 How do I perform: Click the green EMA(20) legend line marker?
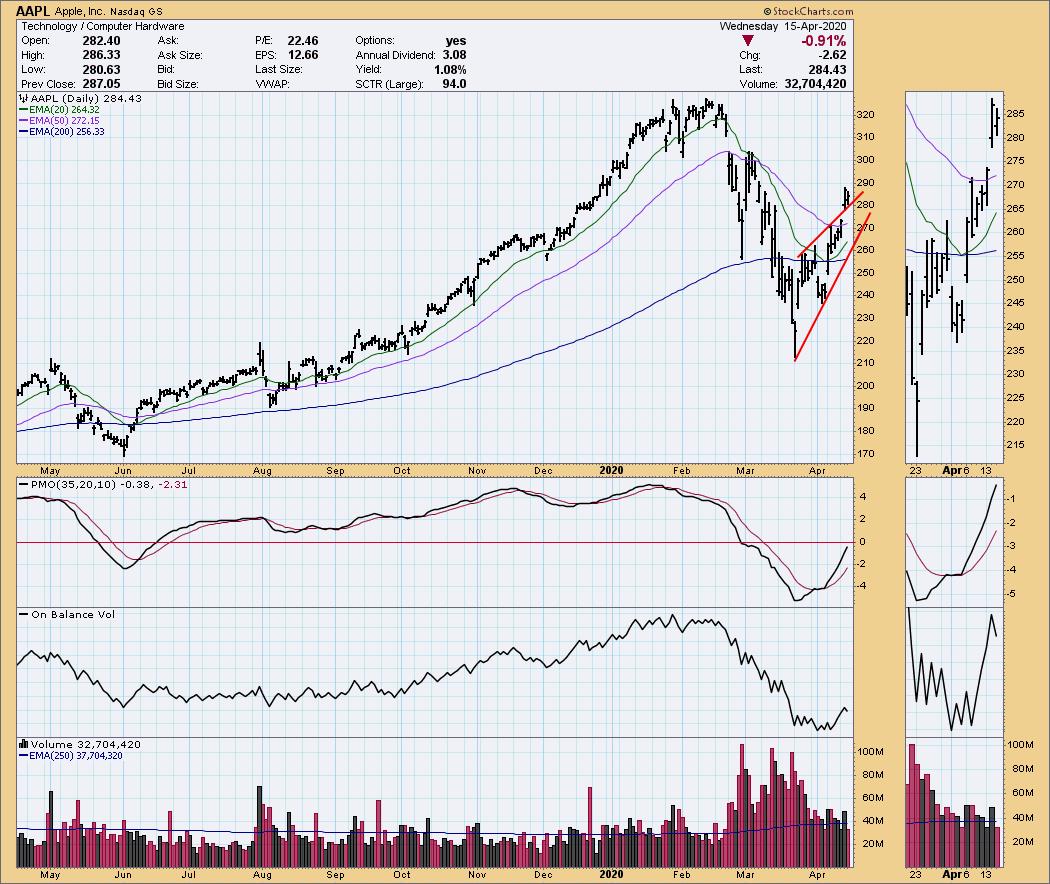[x=23, y=109]
